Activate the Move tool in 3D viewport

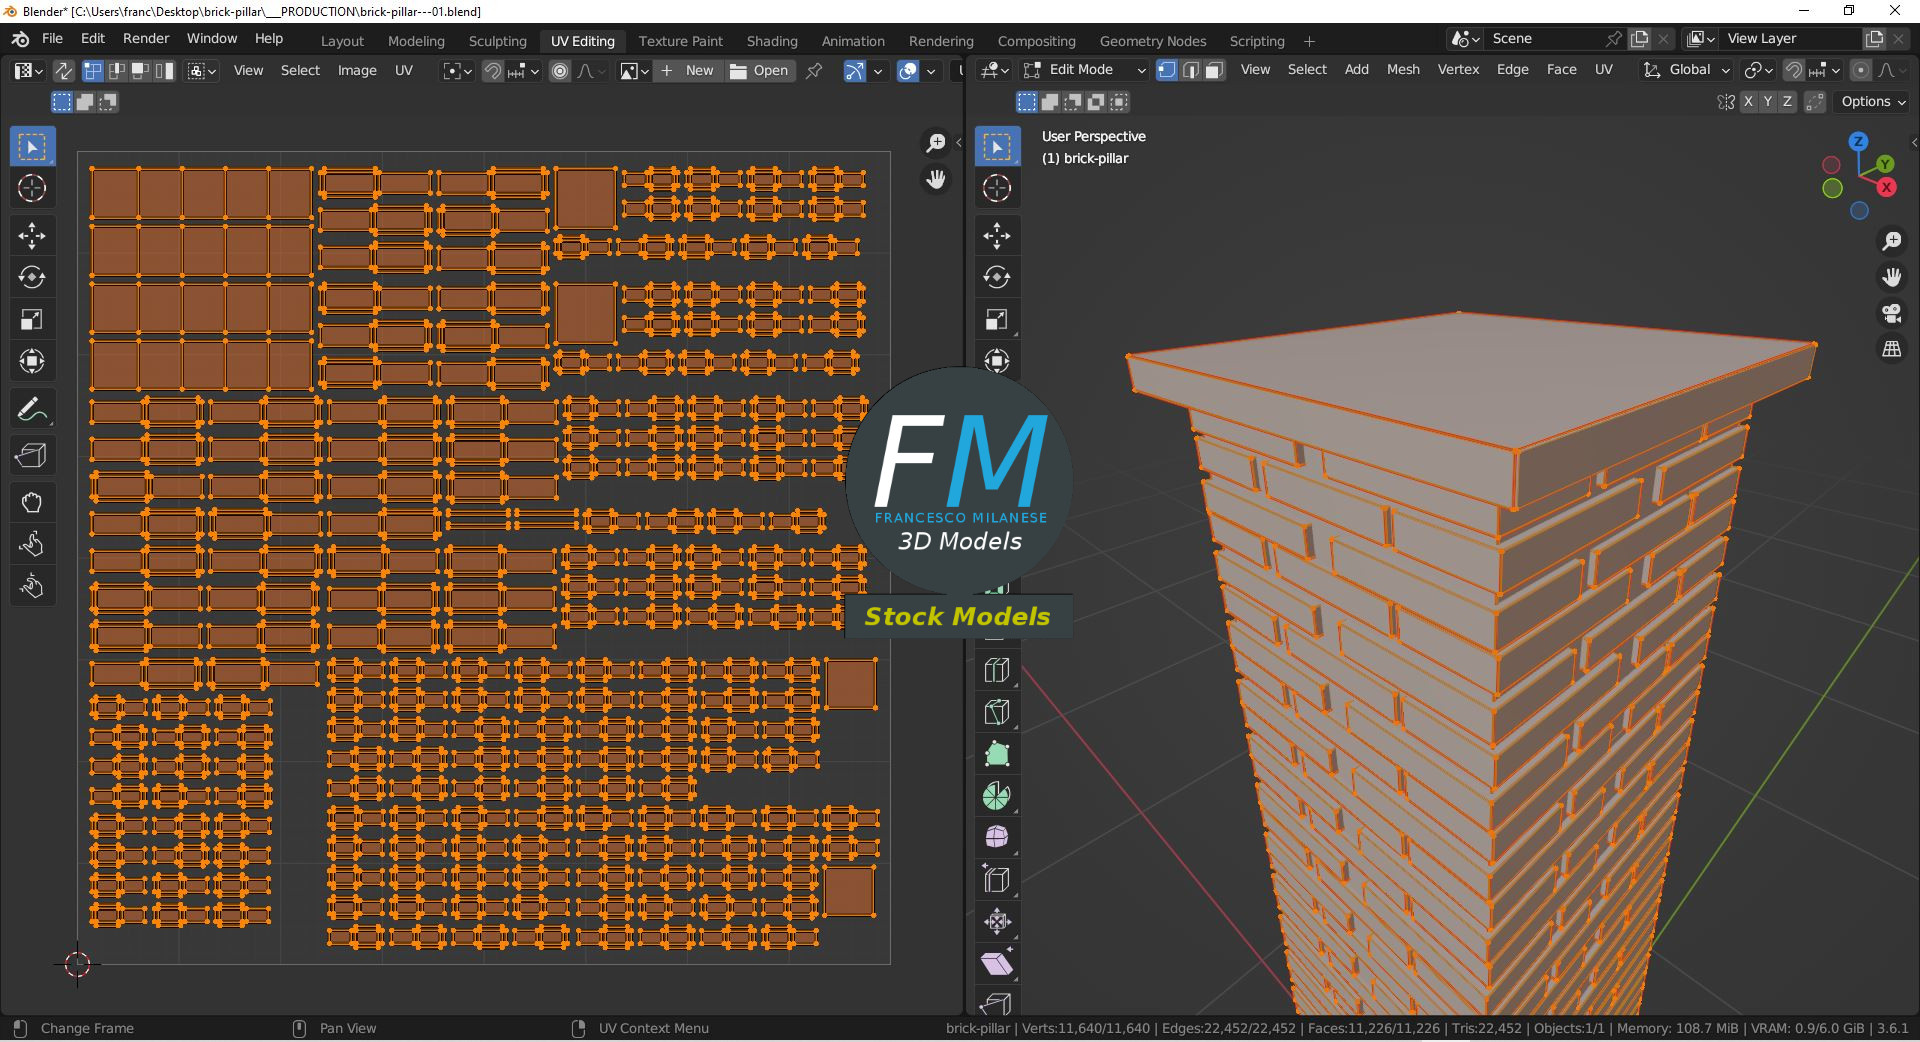coord(997,236)
